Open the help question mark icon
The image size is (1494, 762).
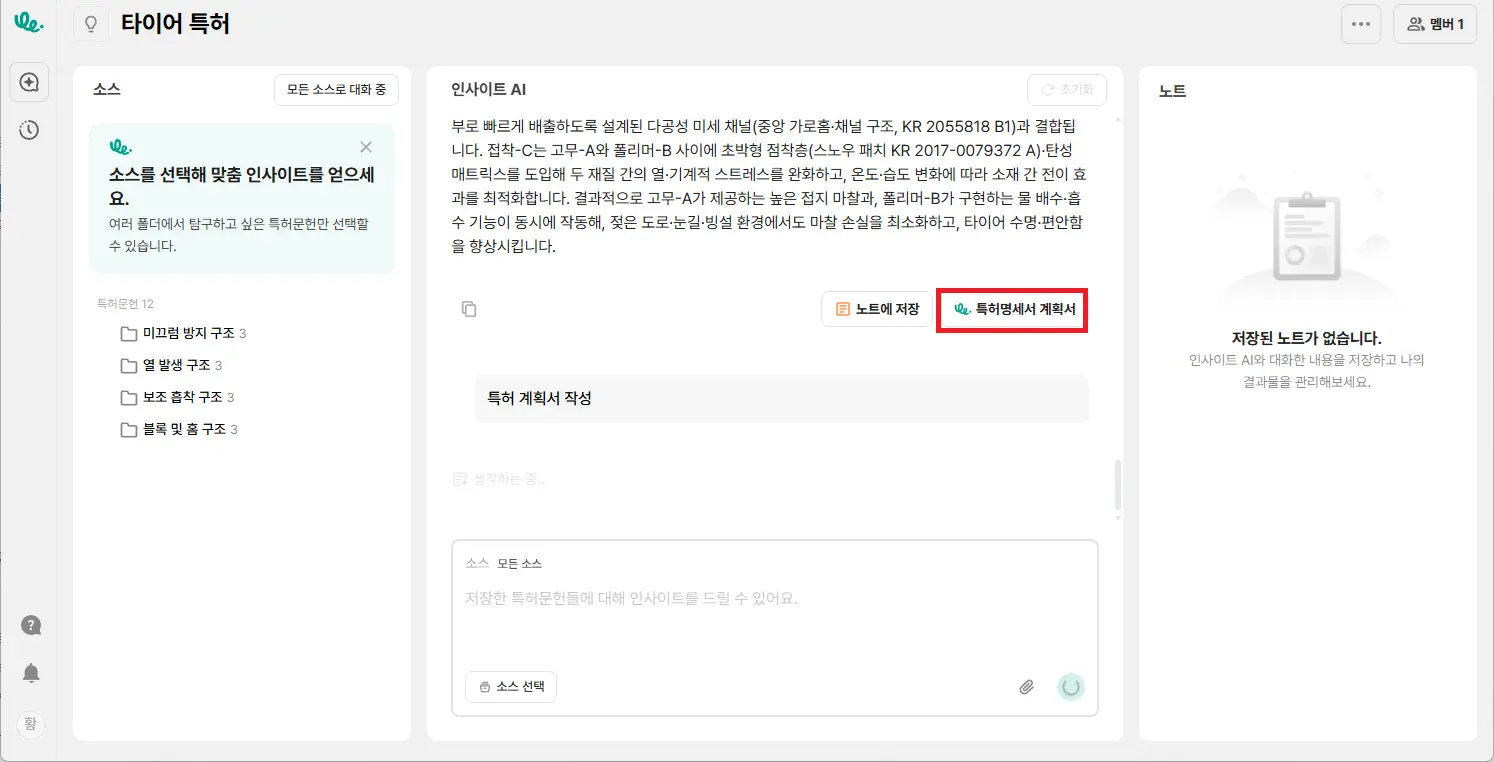31,625
